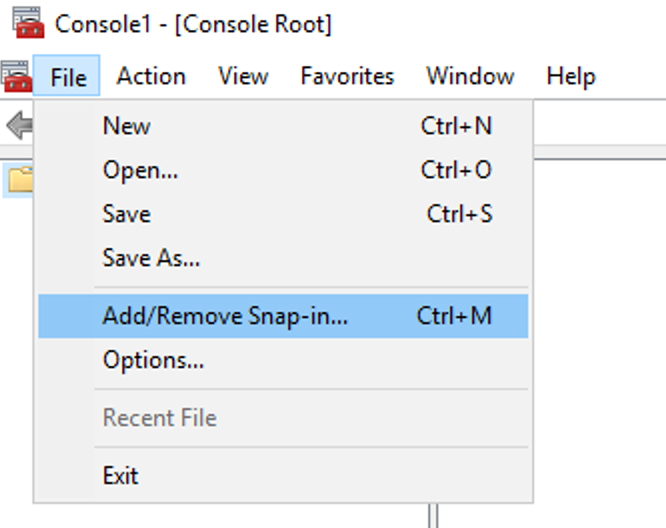
Task: Open the Help menu
Action: point(570,76)
